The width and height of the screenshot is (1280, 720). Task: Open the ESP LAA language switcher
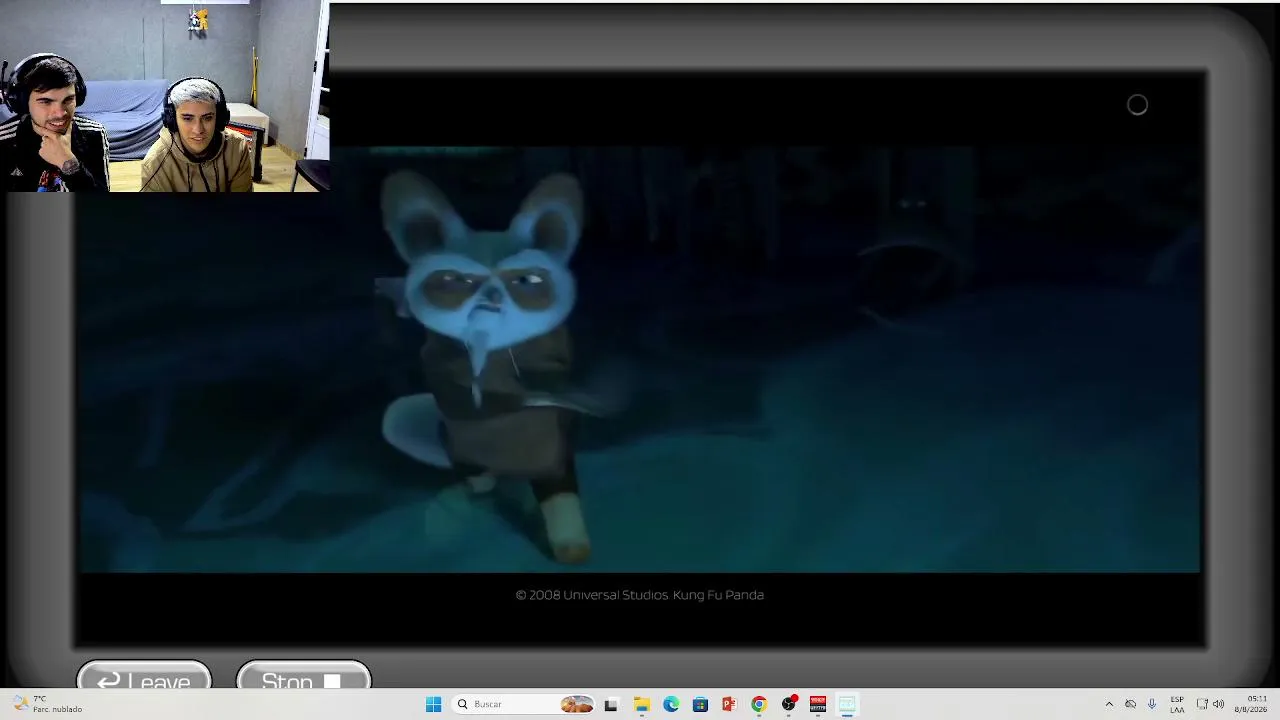tap(1177, 704)
